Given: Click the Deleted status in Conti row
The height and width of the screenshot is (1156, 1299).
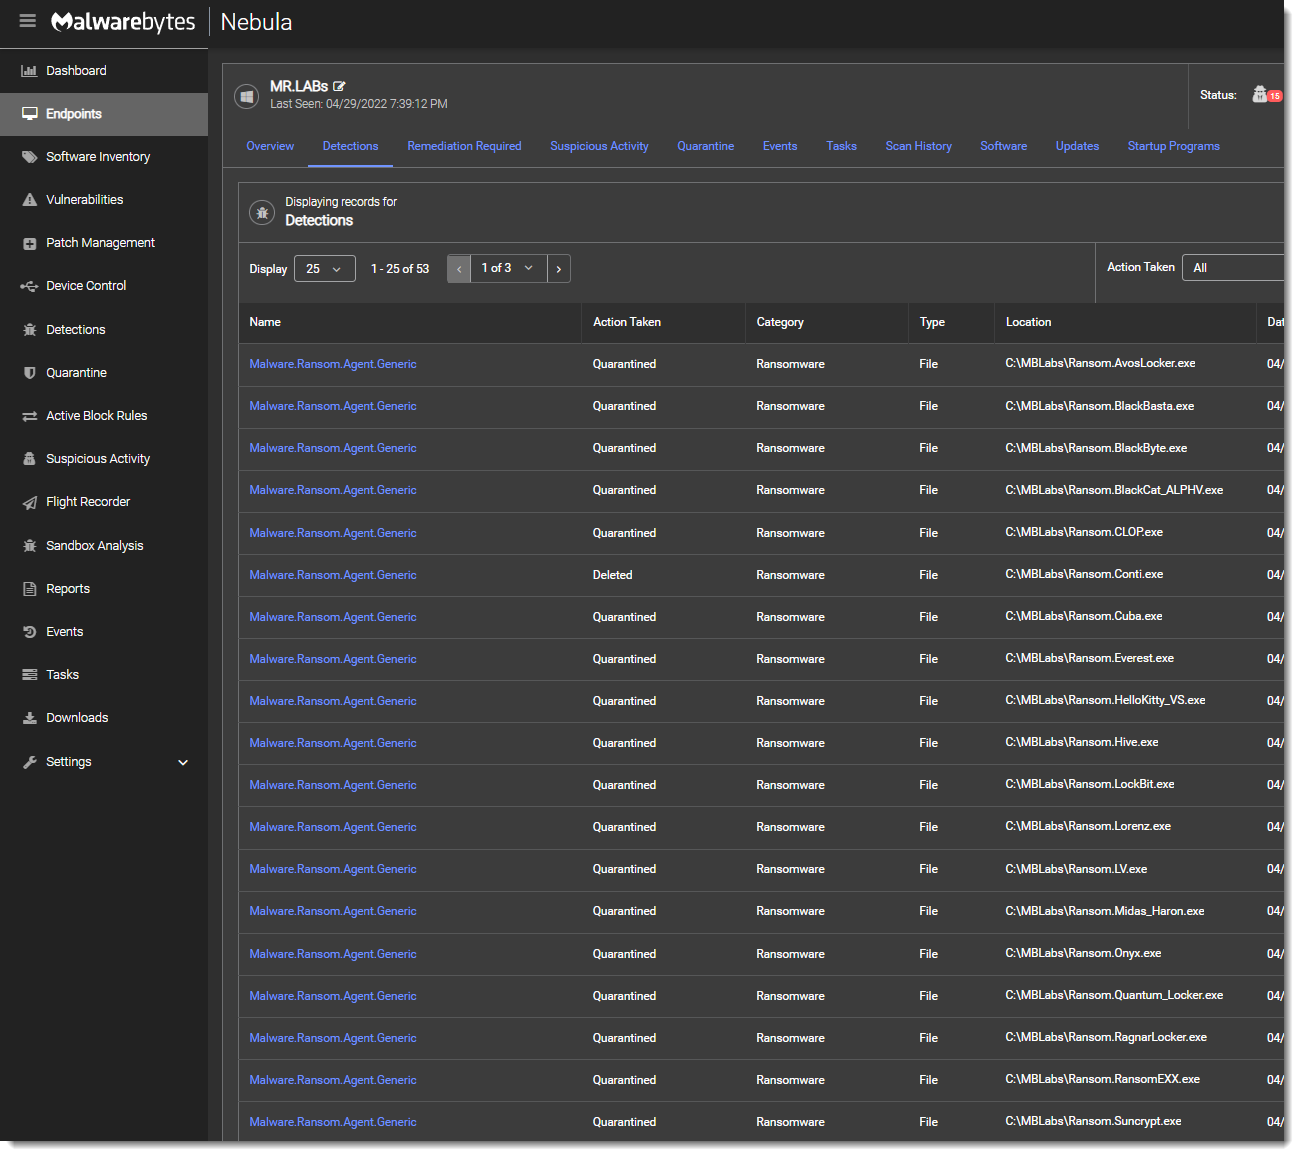Looking at the screenshot, I should (612, 575).
